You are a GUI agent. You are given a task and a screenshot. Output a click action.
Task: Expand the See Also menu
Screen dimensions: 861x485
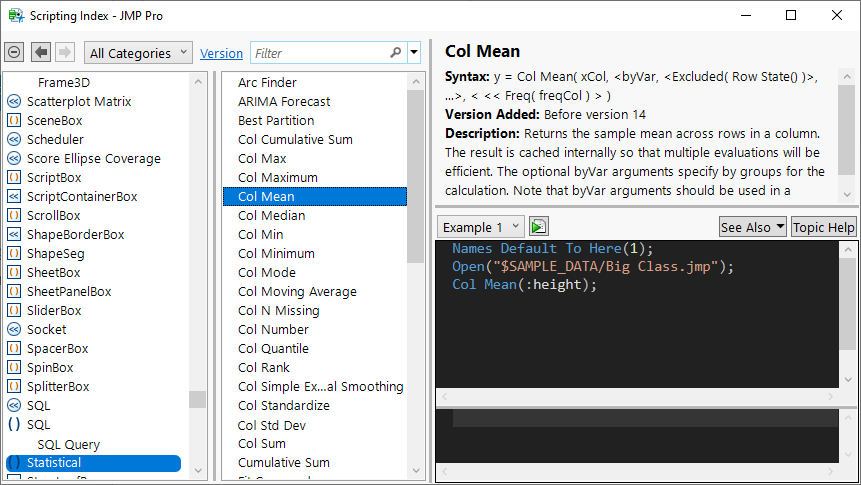tap(752, 227)
